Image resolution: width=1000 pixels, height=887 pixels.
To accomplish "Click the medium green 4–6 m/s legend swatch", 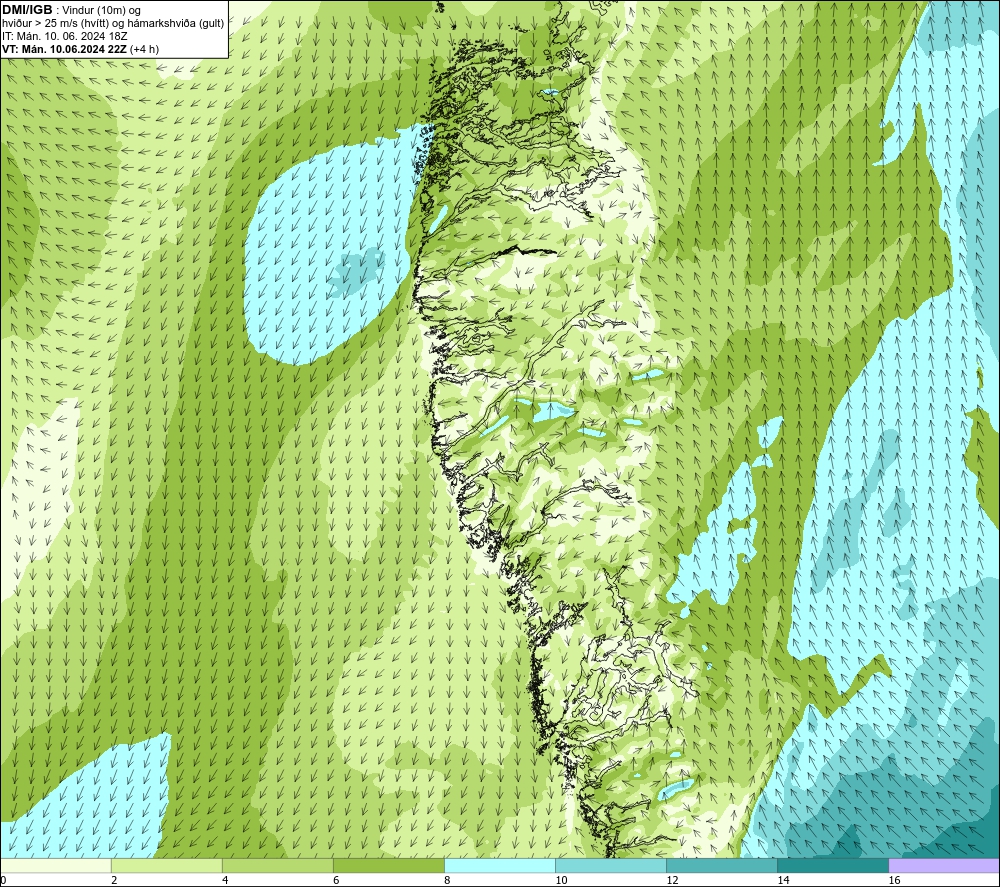I will click(x=278, y=865).
